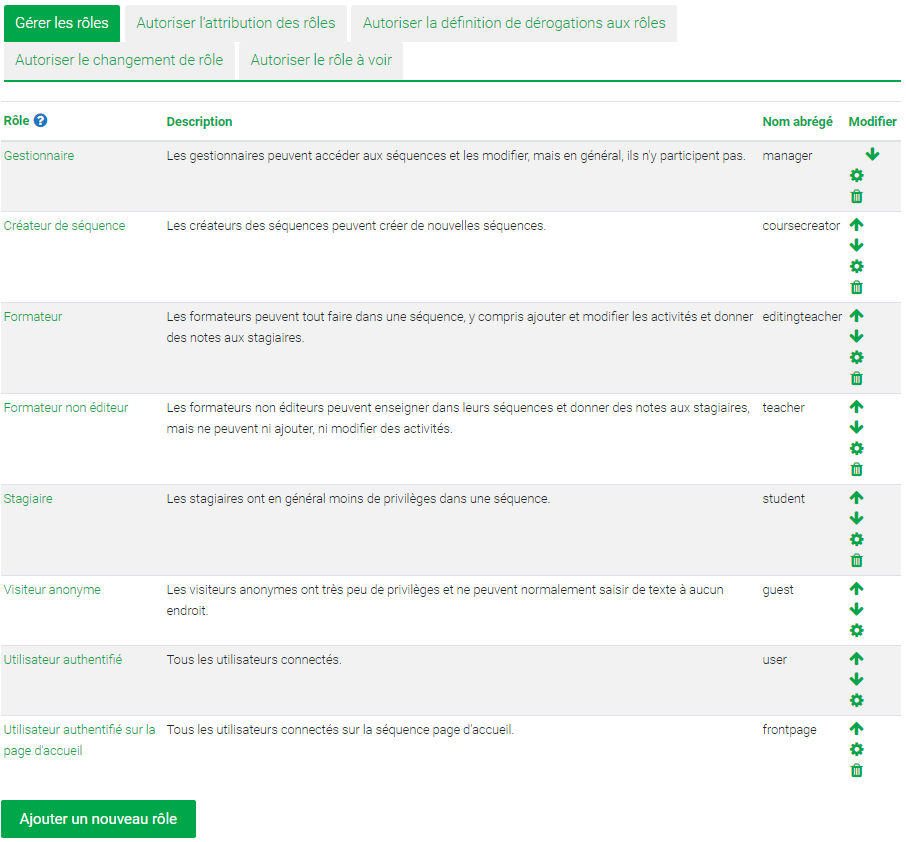Move Visiteur anonyme role up

tap(856, 589)
